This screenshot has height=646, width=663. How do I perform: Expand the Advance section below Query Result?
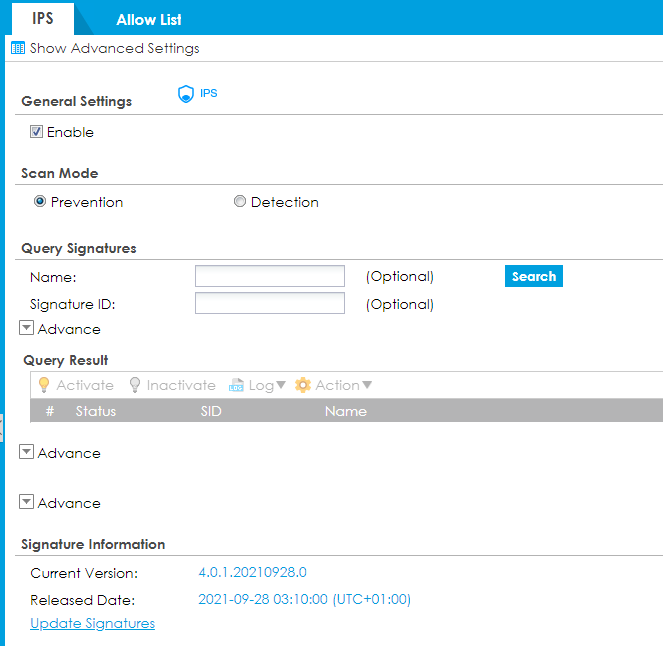[27, 452]
